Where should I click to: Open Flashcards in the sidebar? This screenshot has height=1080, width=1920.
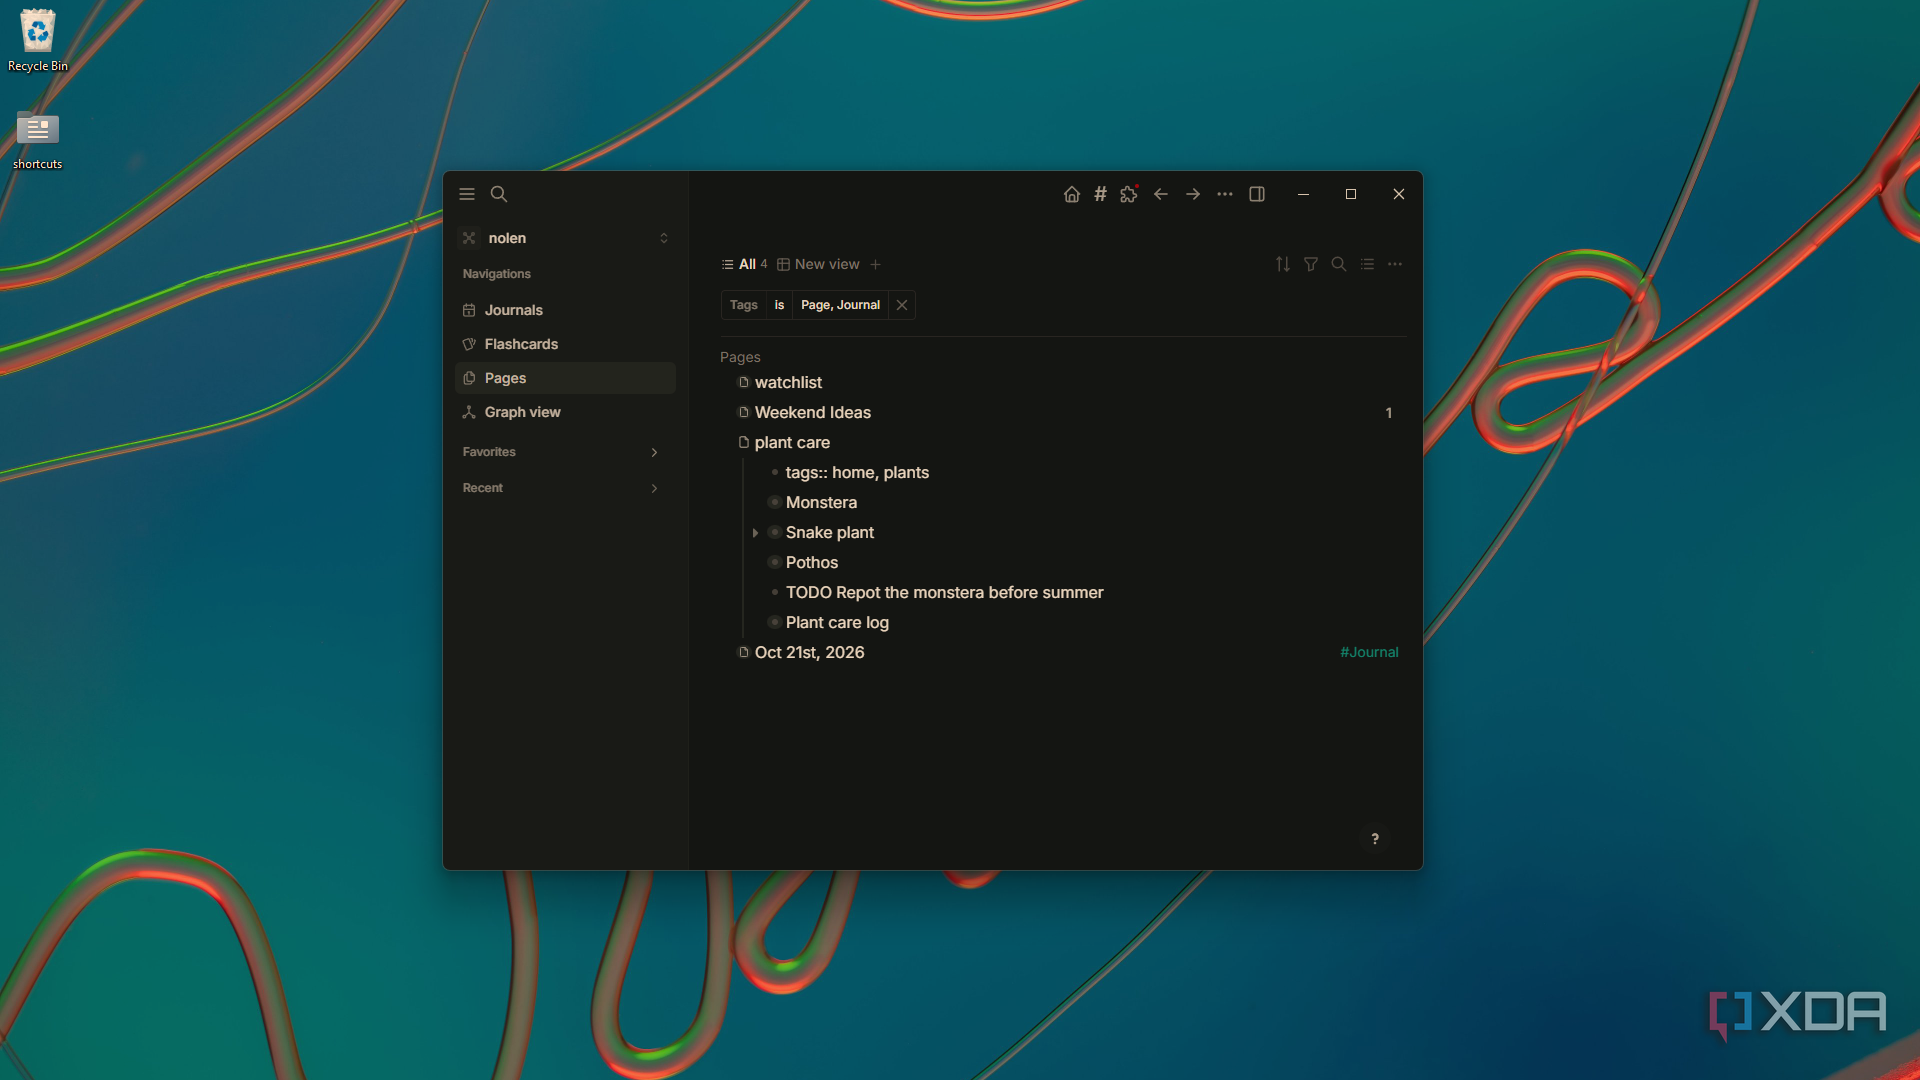point(566,344)
